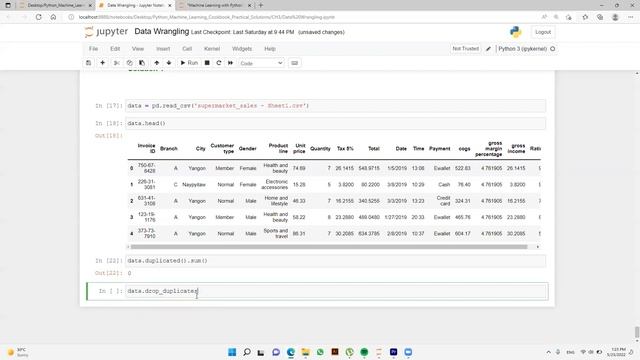640x360 pixels.
Task: Run the current cell
Action: click(189, 63)
